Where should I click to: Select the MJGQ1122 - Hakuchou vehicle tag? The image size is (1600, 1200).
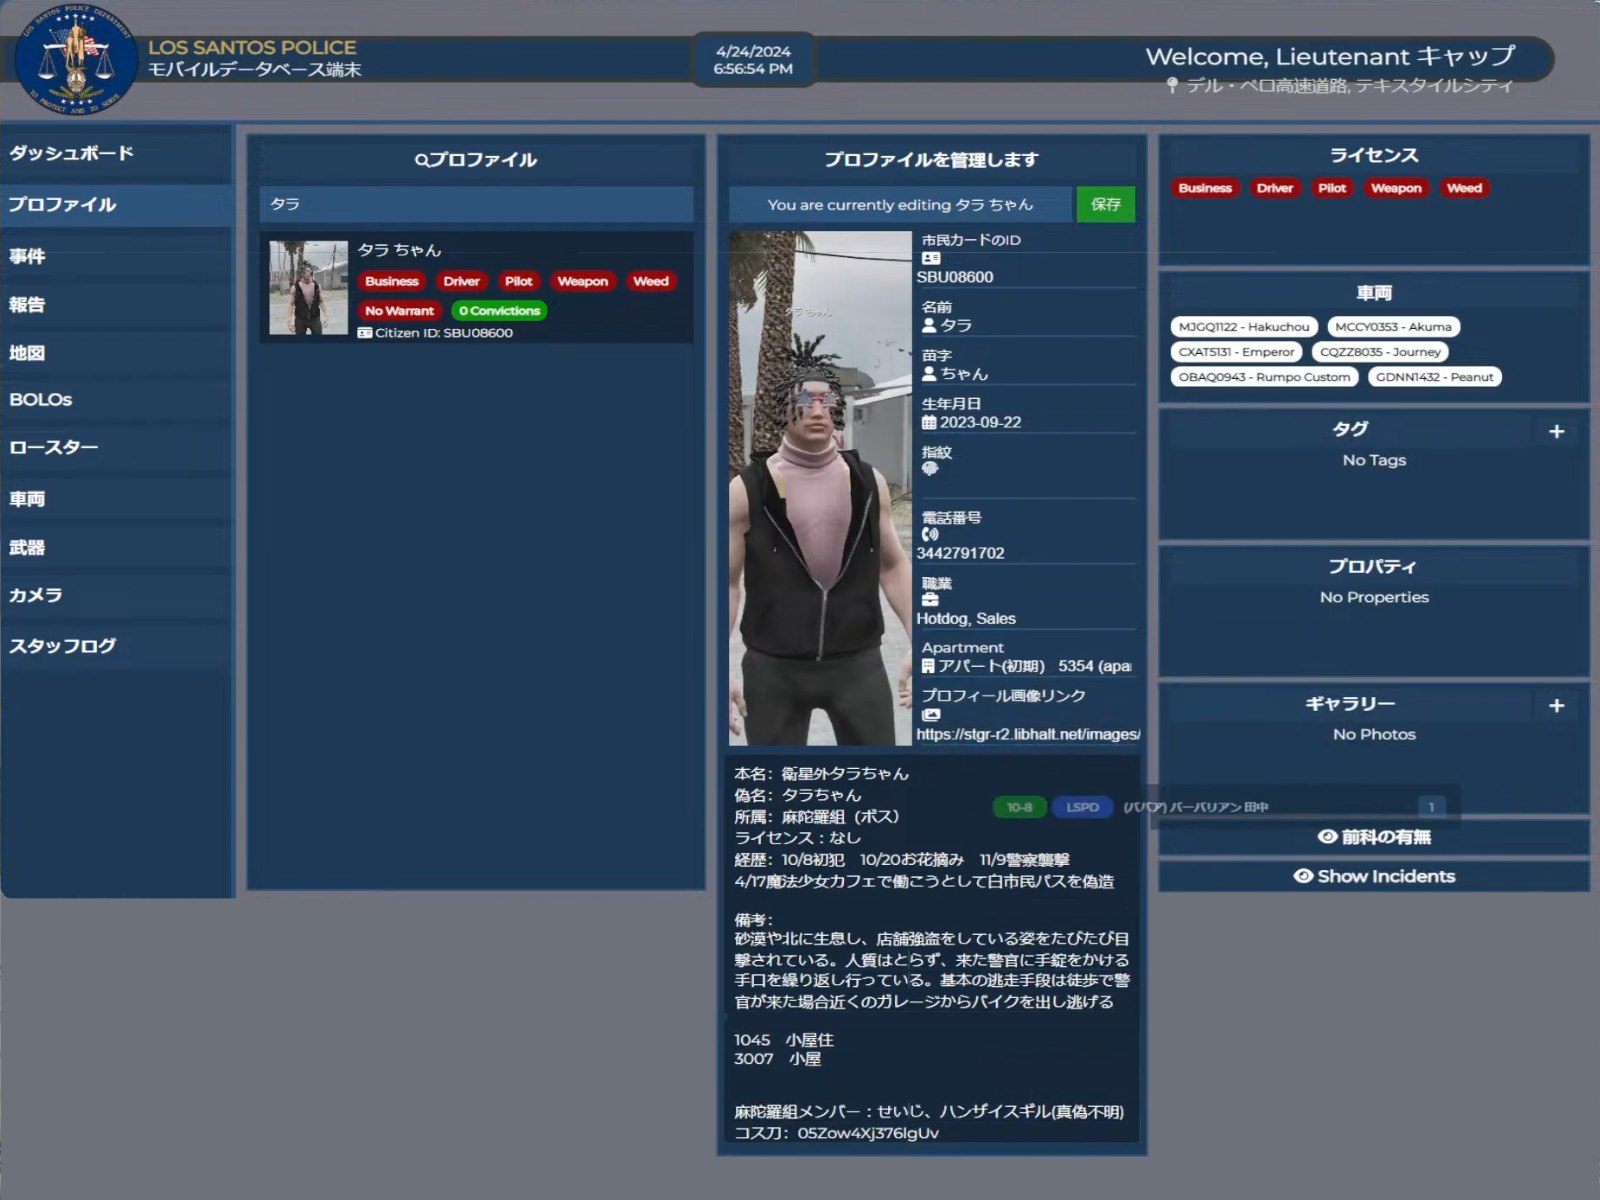click(1243, 327)
